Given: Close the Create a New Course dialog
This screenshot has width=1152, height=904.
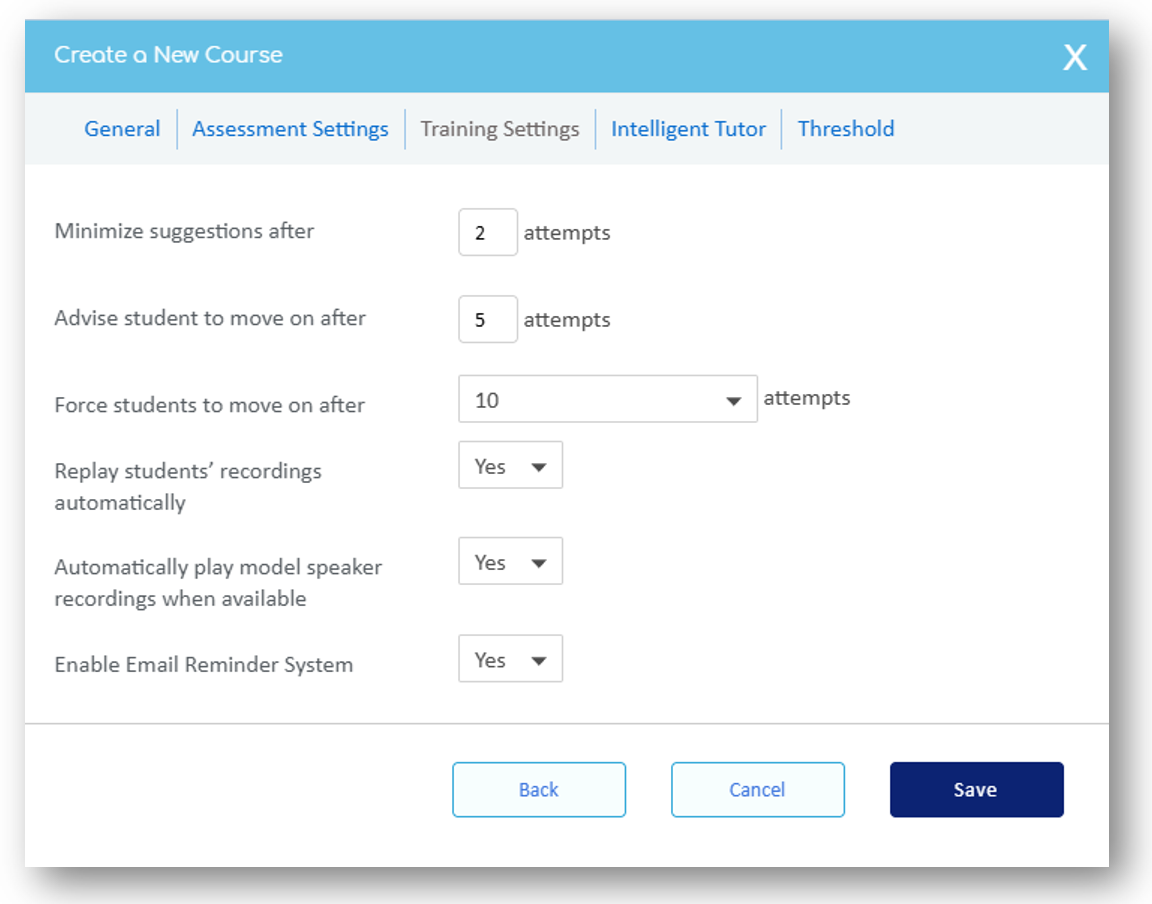Looking at the screenshot, I should [1074, 58].
